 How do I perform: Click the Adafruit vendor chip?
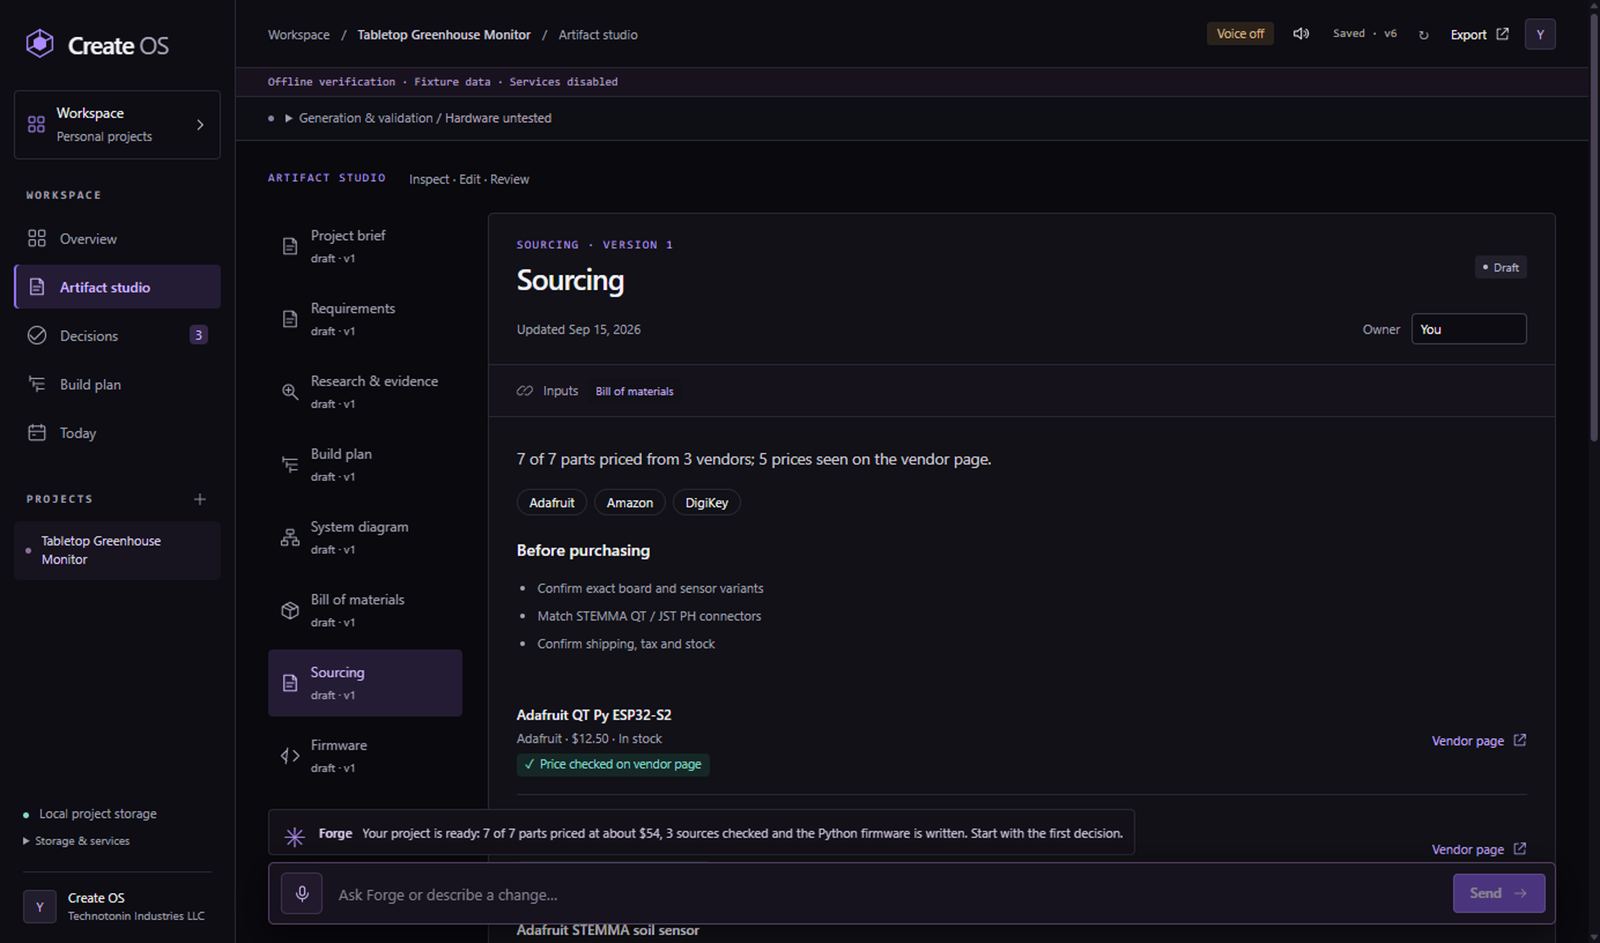coord(552,503)
